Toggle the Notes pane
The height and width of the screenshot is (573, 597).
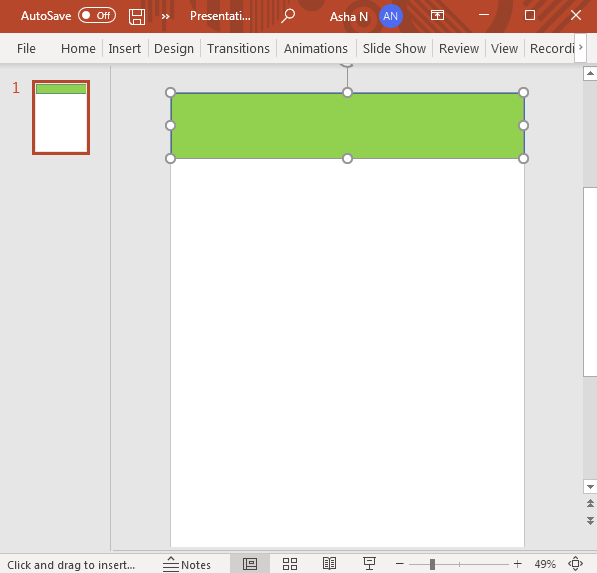(187, 564)
